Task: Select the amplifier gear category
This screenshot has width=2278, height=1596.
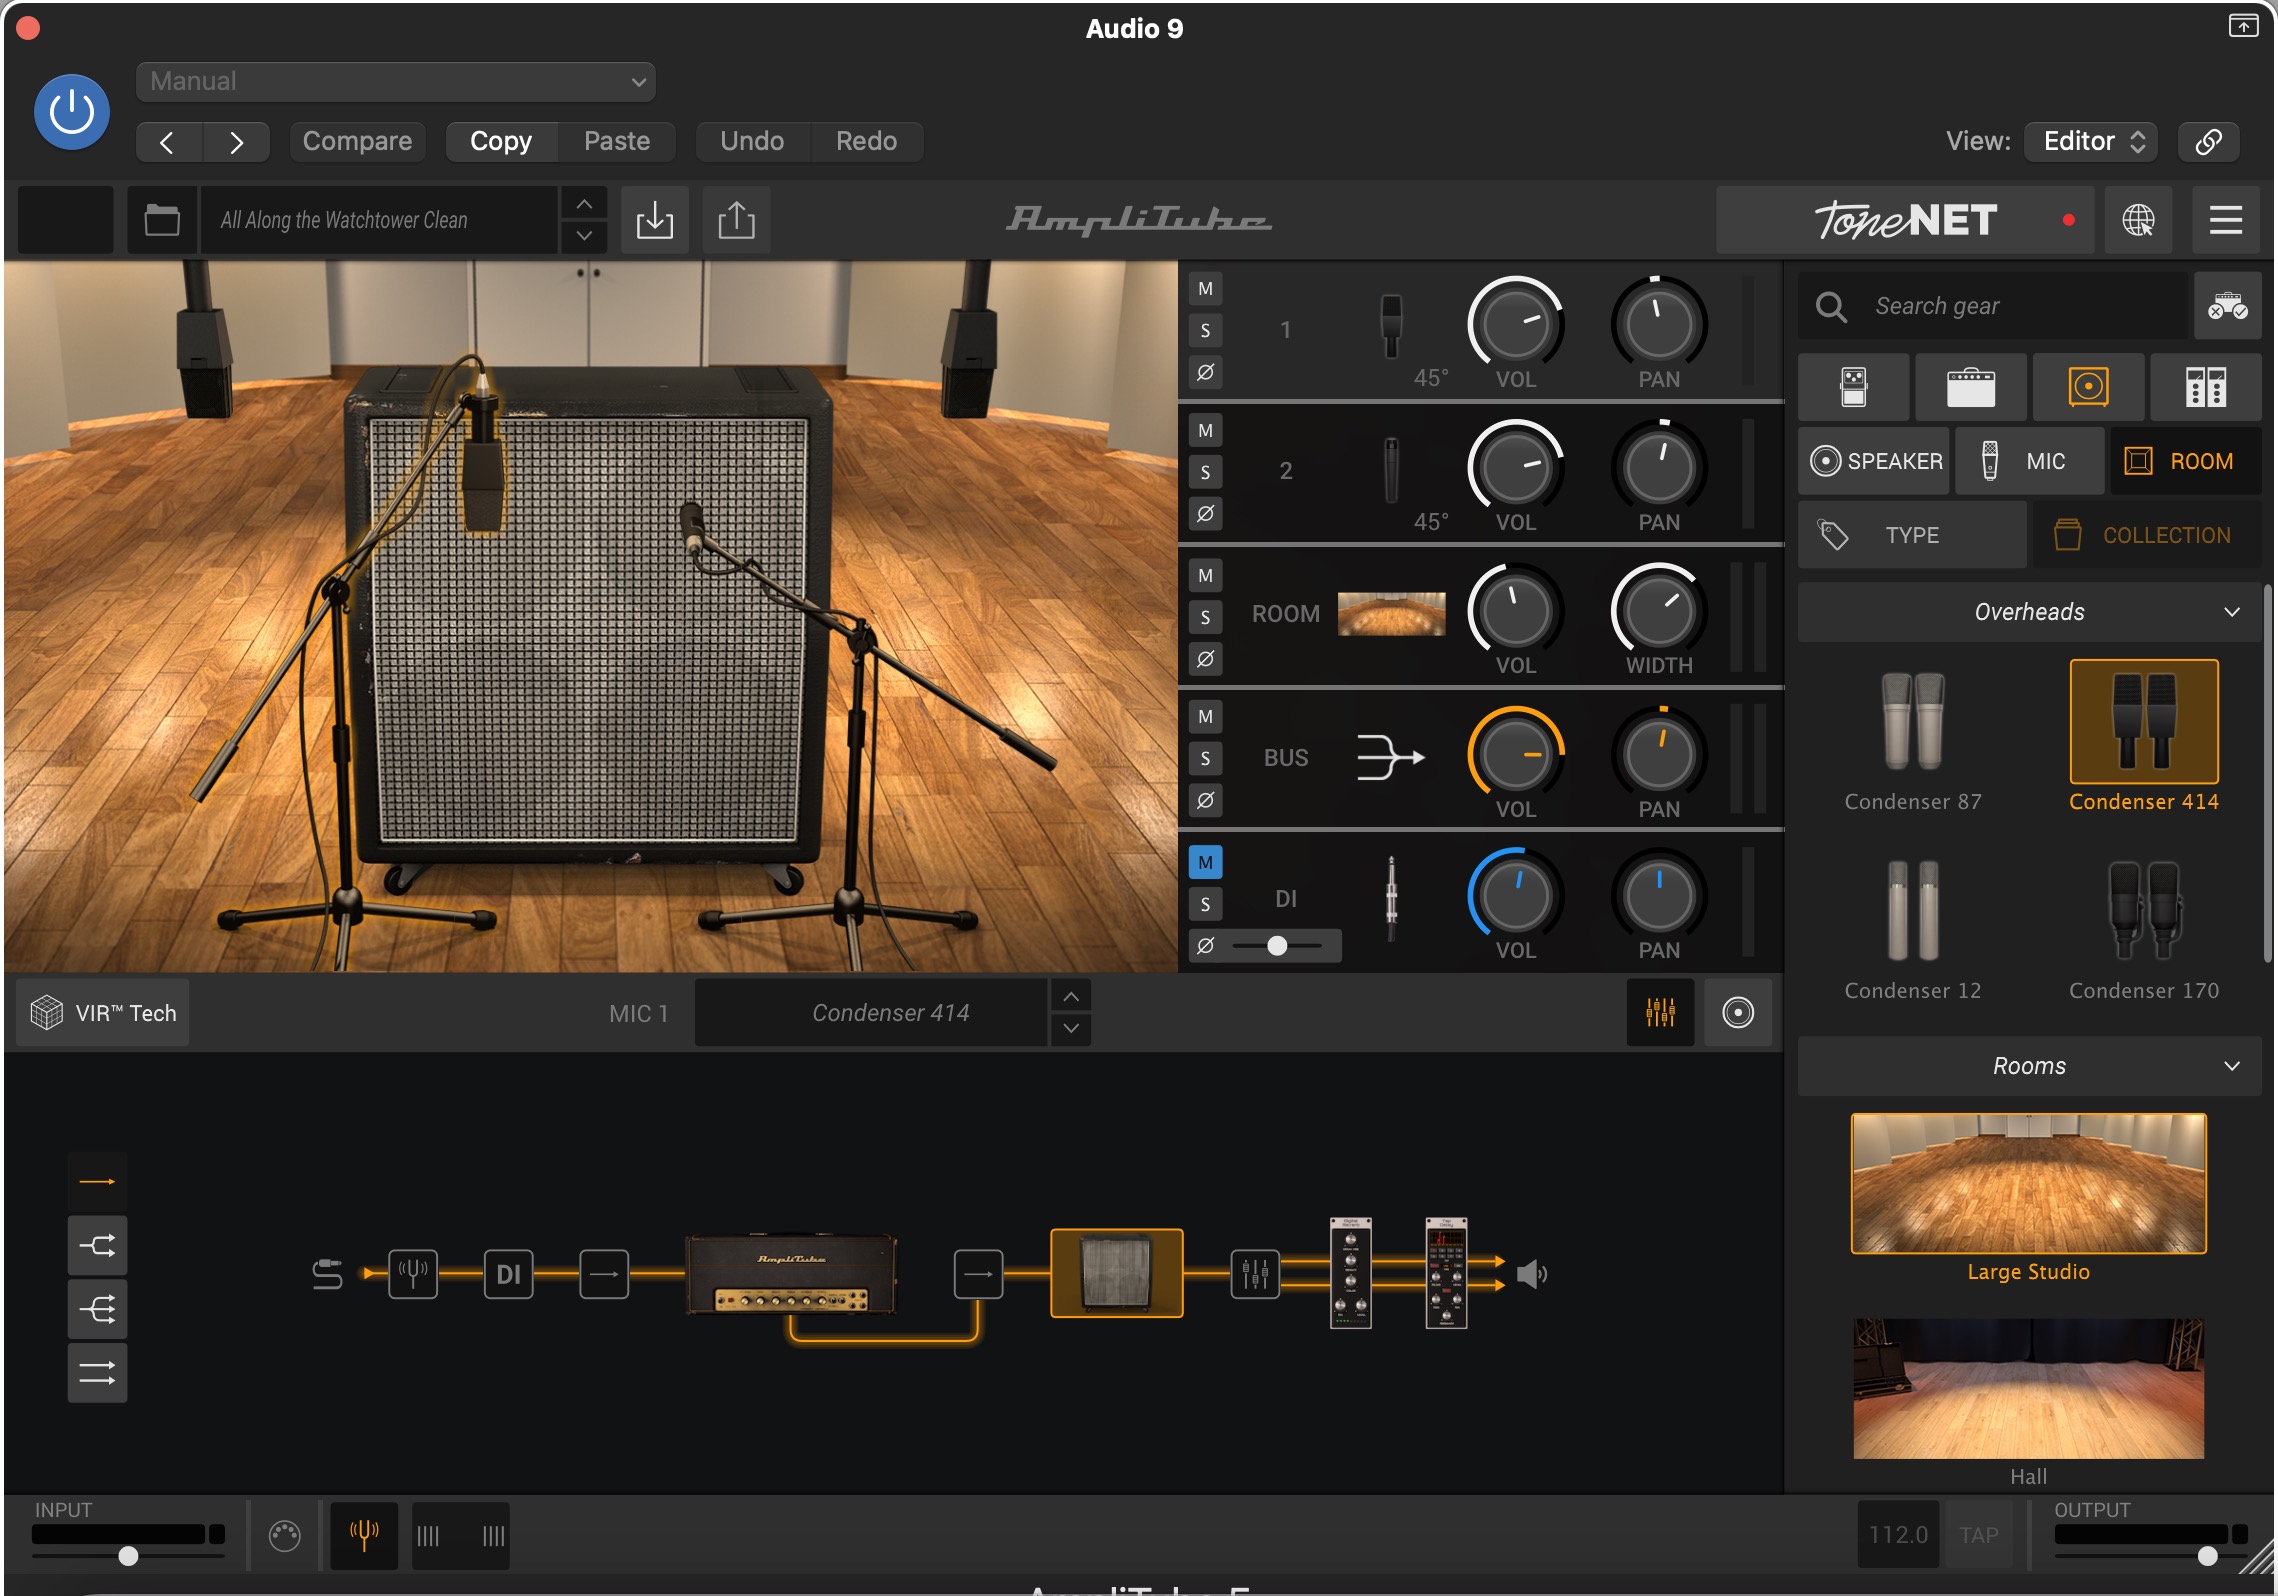Action: point(1971,387)
